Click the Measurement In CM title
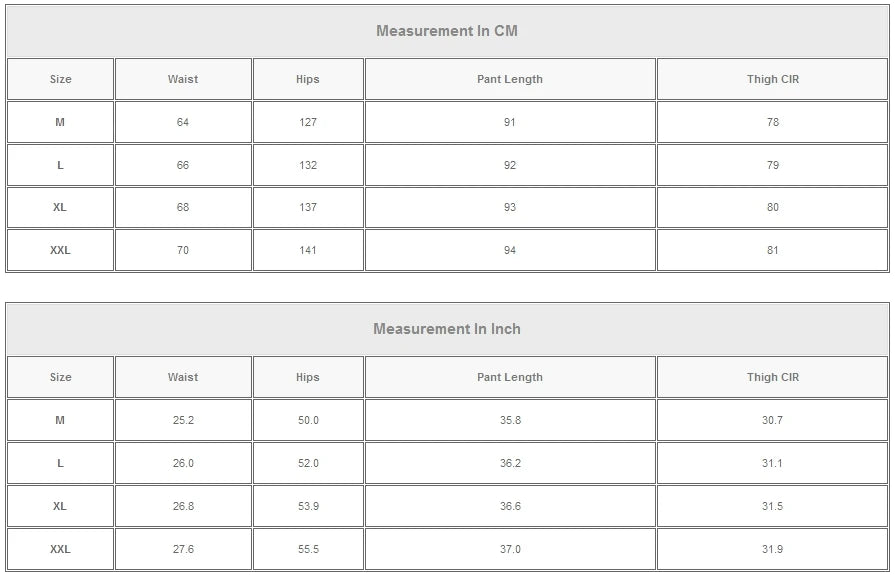The height and width of the screenshot is (579, 895). tap(447, 31)
